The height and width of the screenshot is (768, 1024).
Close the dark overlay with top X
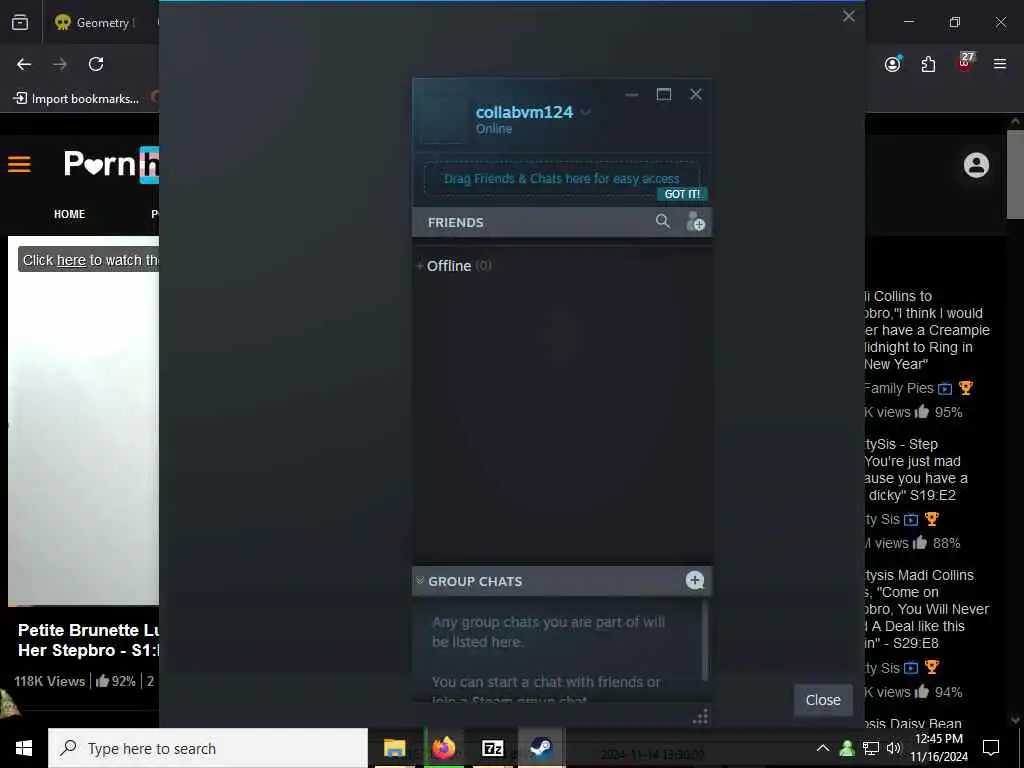click(x=848, y=16)
